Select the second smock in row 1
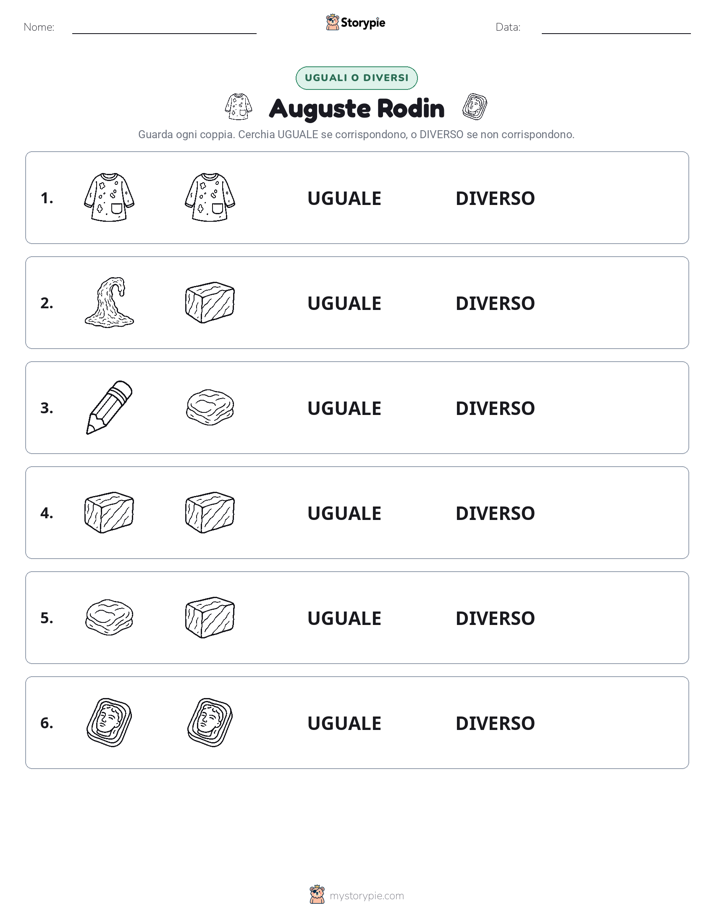 [x=210, y=197]
